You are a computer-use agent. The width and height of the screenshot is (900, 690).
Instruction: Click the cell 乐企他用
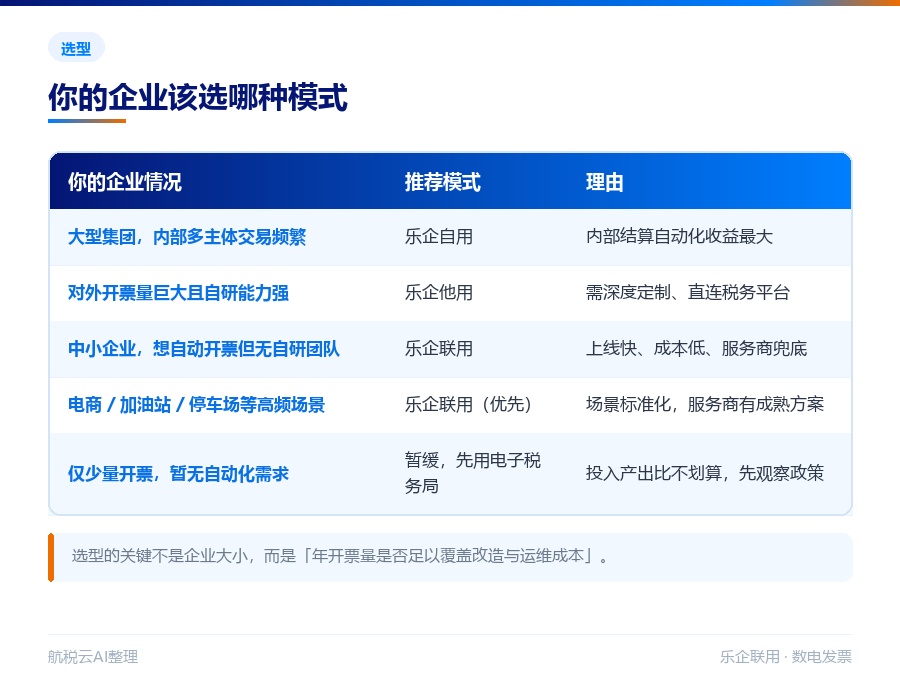(x=439, y=293)
